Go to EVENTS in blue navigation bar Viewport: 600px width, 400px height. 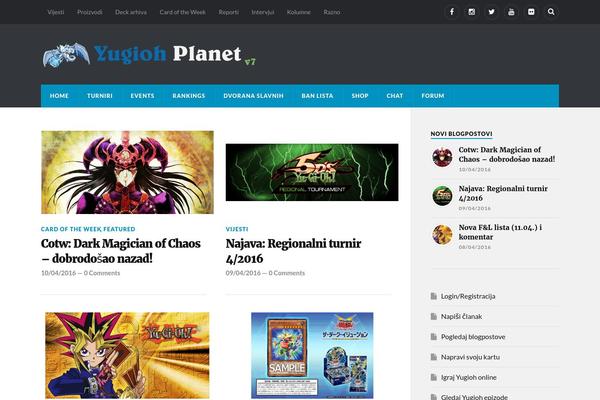pyautogui.click(x=142, y=96)
